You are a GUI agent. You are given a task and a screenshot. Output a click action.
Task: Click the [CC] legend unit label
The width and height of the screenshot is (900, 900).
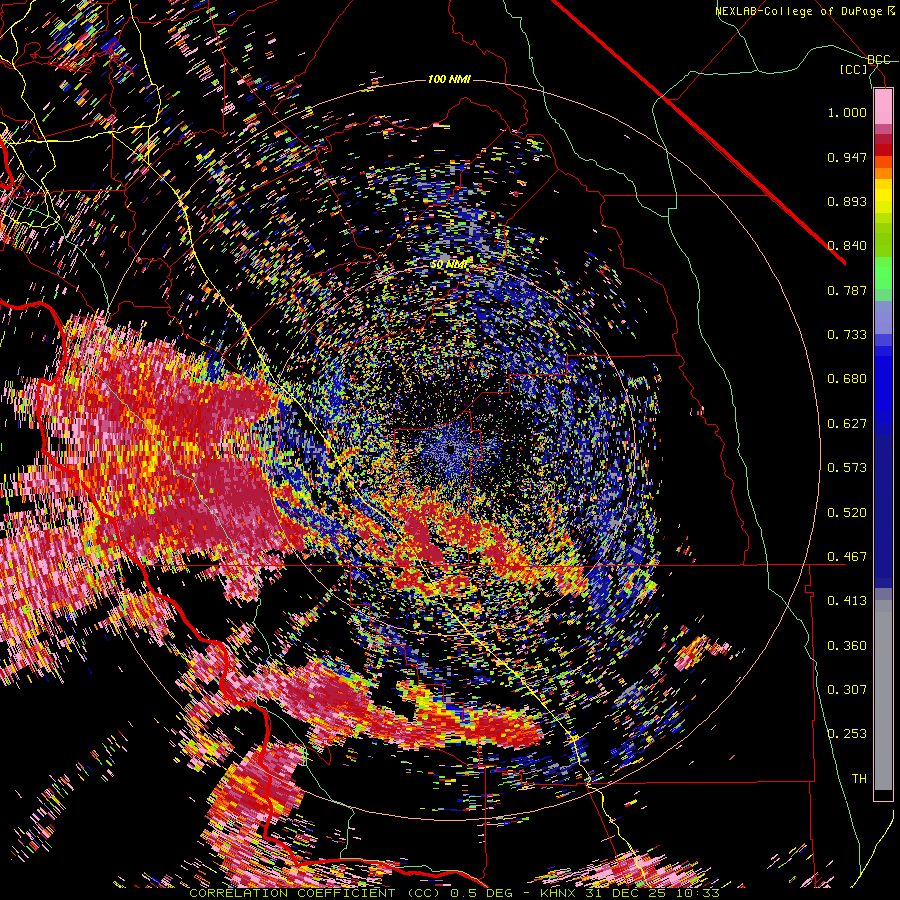coord(854,69)
